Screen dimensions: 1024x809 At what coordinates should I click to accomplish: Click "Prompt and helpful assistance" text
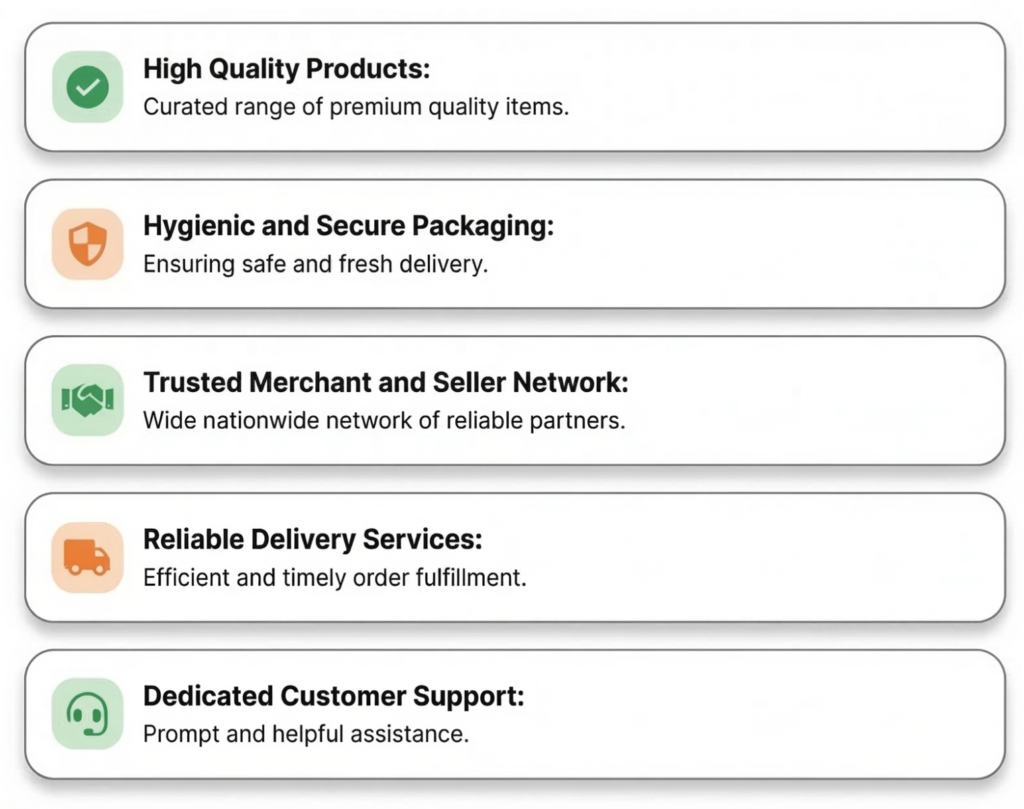pyautogui.click(x=306, y=735)
